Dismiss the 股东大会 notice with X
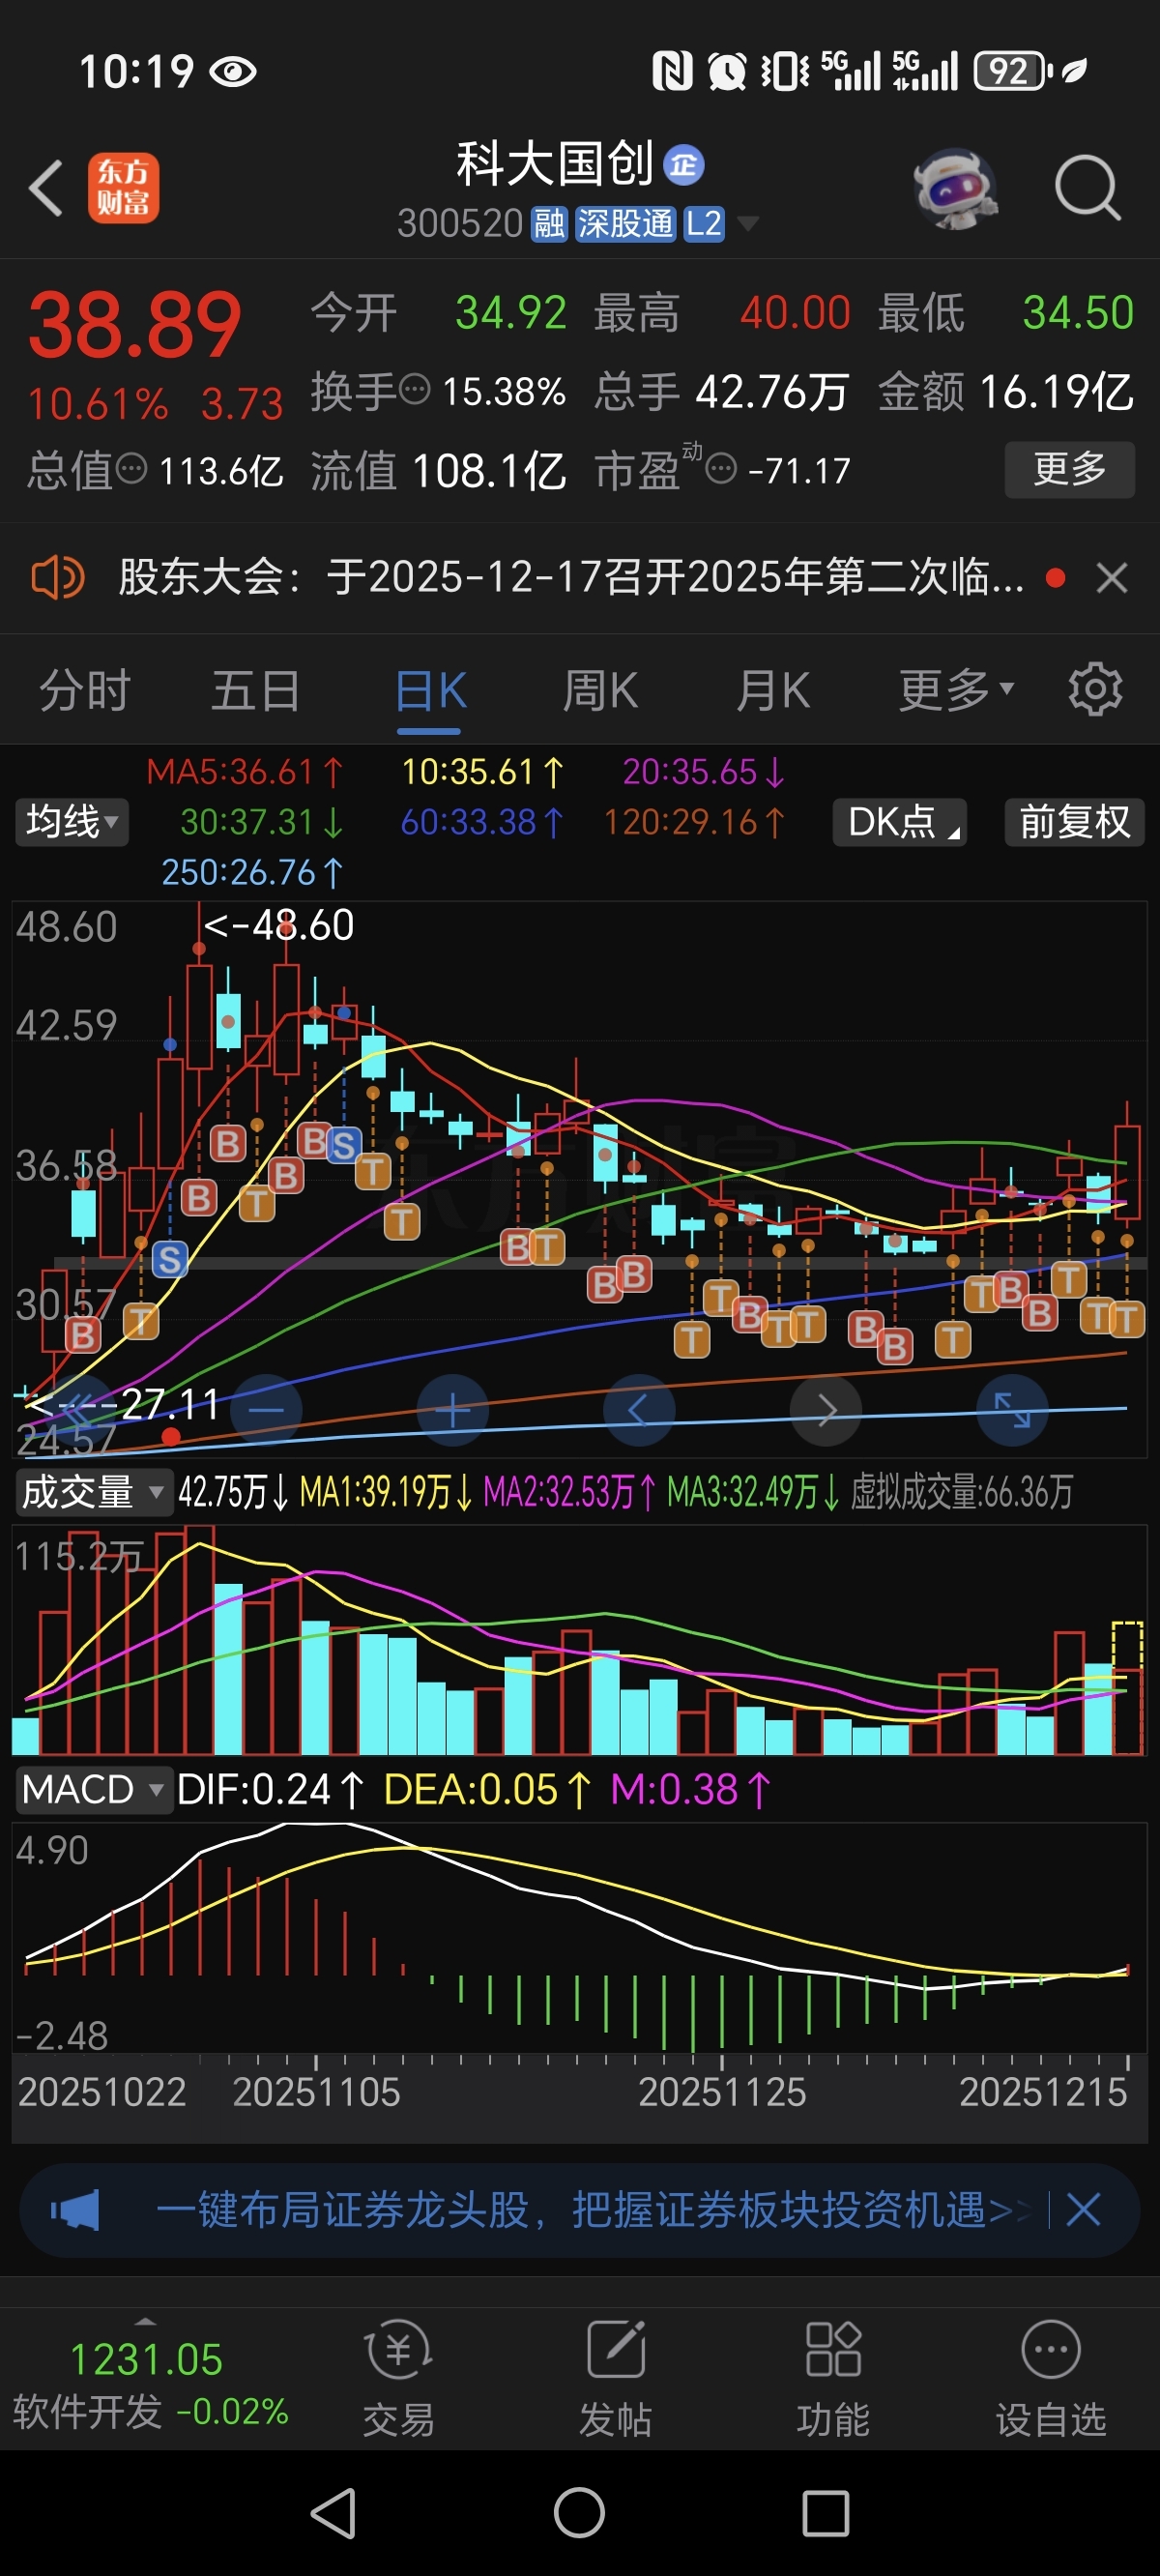This screenshot has height=2576, width=1160. pyautogui.click(x=1112, y=578)
